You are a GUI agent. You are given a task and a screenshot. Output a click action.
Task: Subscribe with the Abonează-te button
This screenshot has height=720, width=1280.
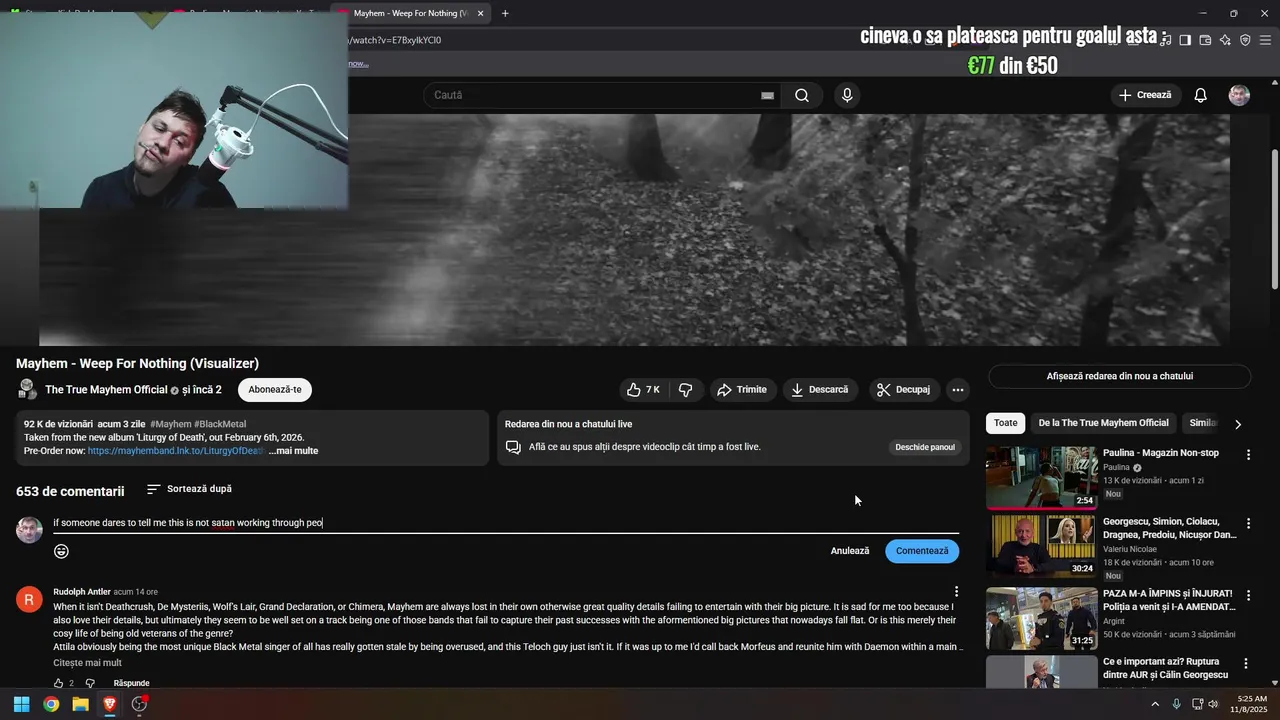pyautogui.click(x=275, y=390)
